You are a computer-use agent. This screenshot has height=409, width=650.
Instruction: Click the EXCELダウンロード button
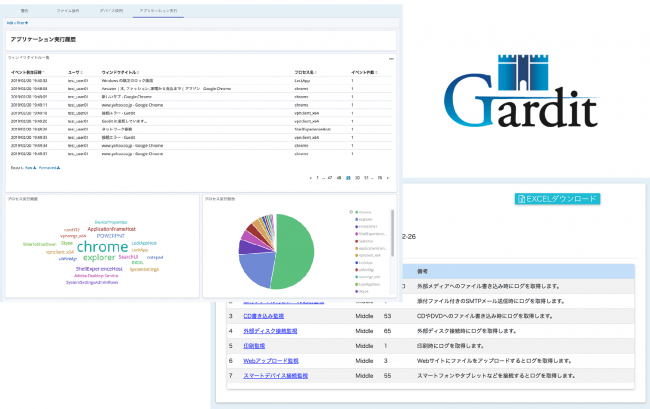click(x=558, y=199)
